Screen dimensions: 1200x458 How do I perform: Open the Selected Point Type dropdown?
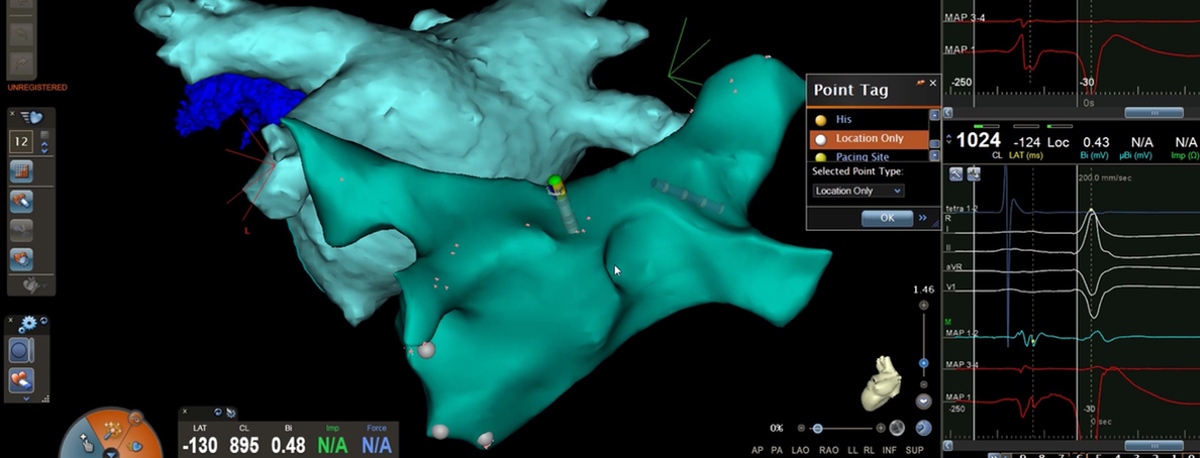858,190
